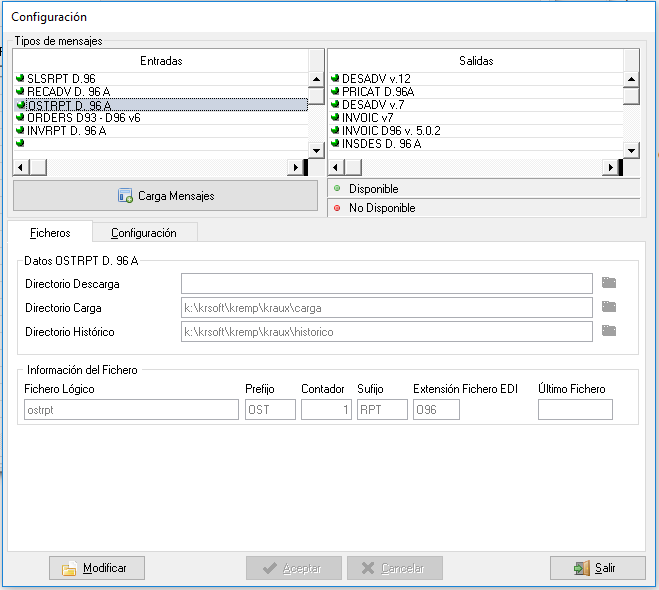Open folder browser for Directorio Descarga
659x590 pixels.
(609, 283)
